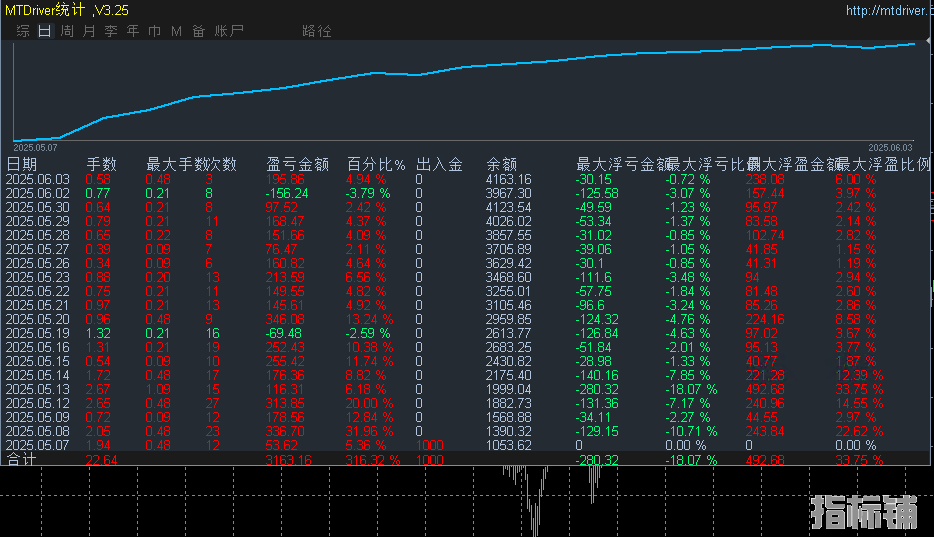Click the 出入金 column header
The image size is (934, 537).
(440, 164)
